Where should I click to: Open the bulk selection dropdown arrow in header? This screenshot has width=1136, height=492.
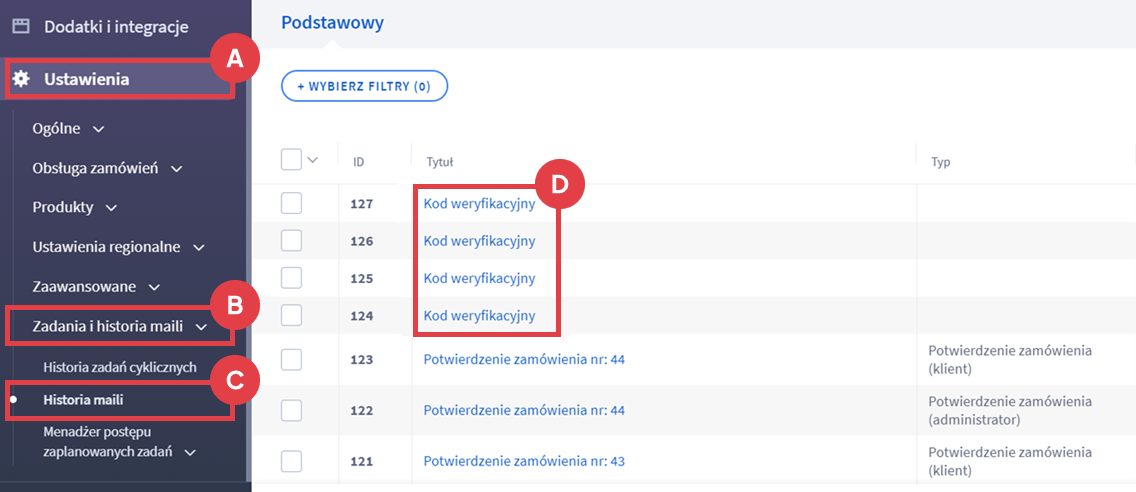click(312, 160)
